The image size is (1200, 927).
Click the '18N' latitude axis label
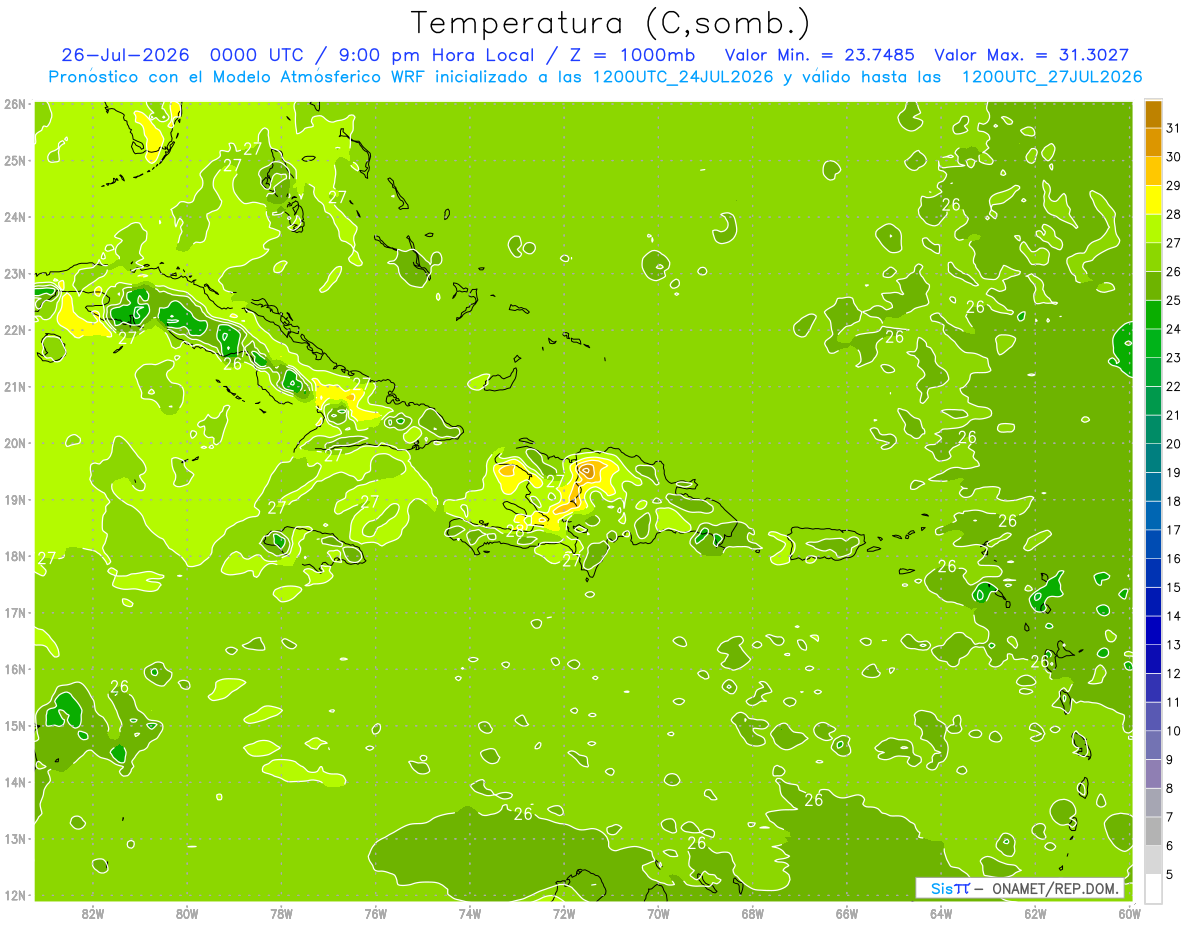point(15,556)
